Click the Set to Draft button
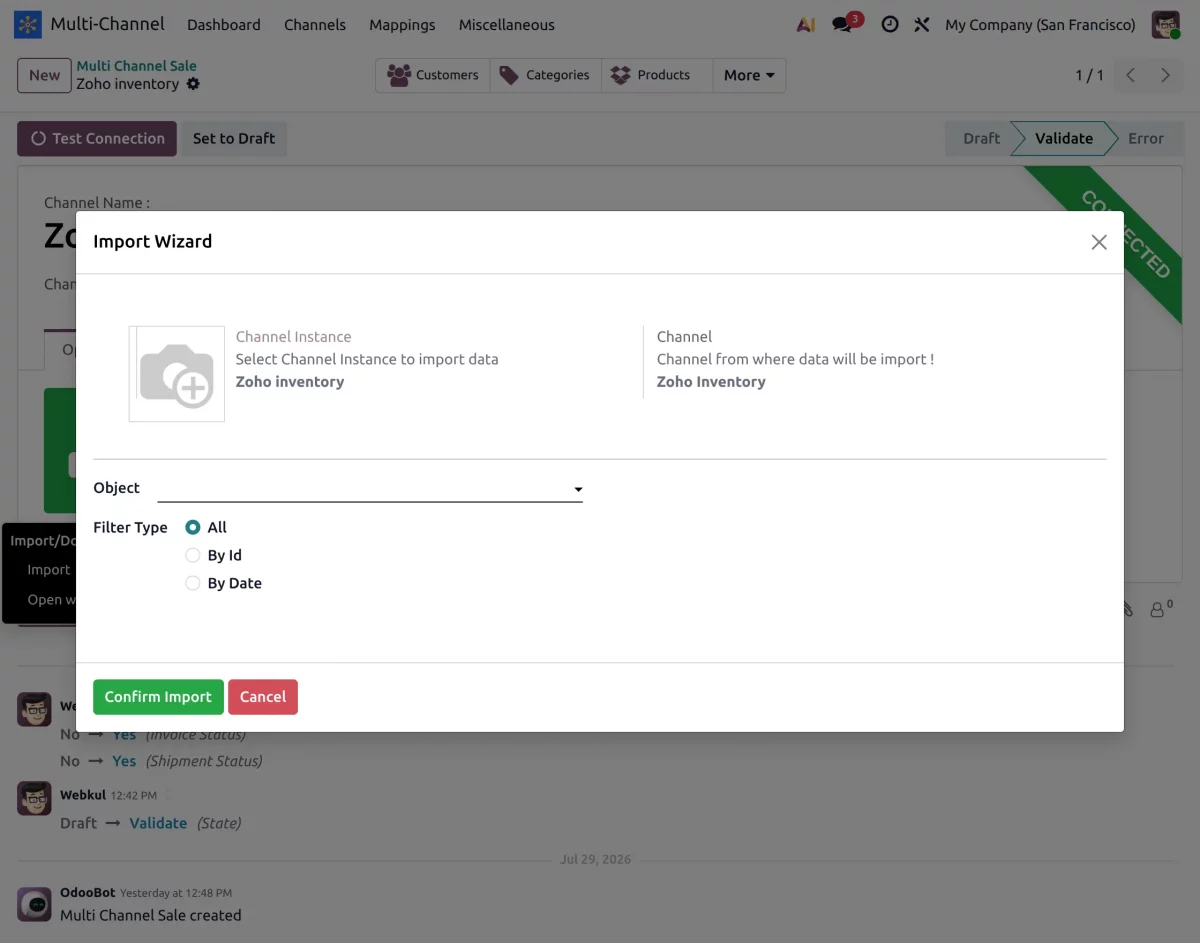The width and height of the screenshot is (1200, 943). [234, 139]
